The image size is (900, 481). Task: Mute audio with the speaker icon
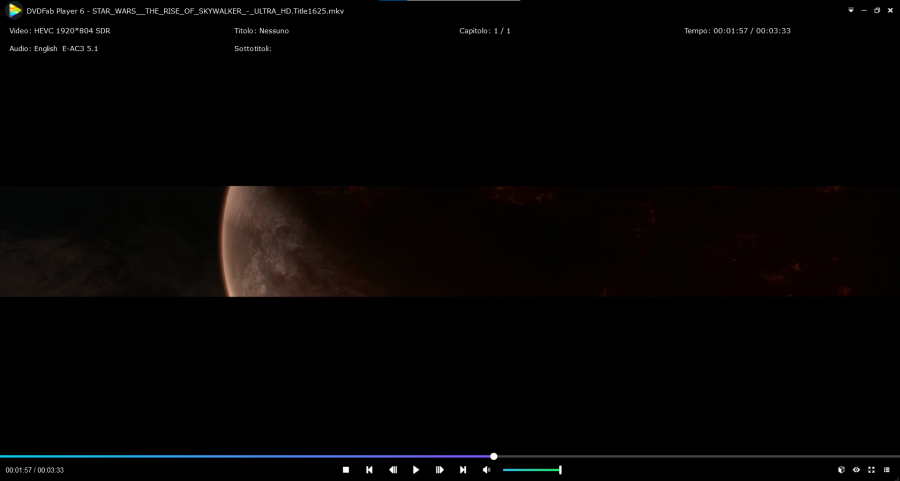(486, 470)
